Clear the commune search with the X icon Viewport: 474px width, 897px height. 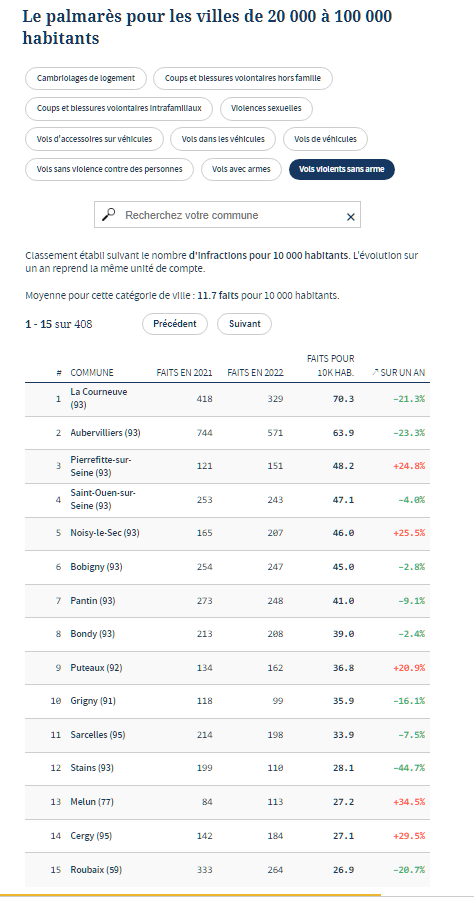coord(350,217)
